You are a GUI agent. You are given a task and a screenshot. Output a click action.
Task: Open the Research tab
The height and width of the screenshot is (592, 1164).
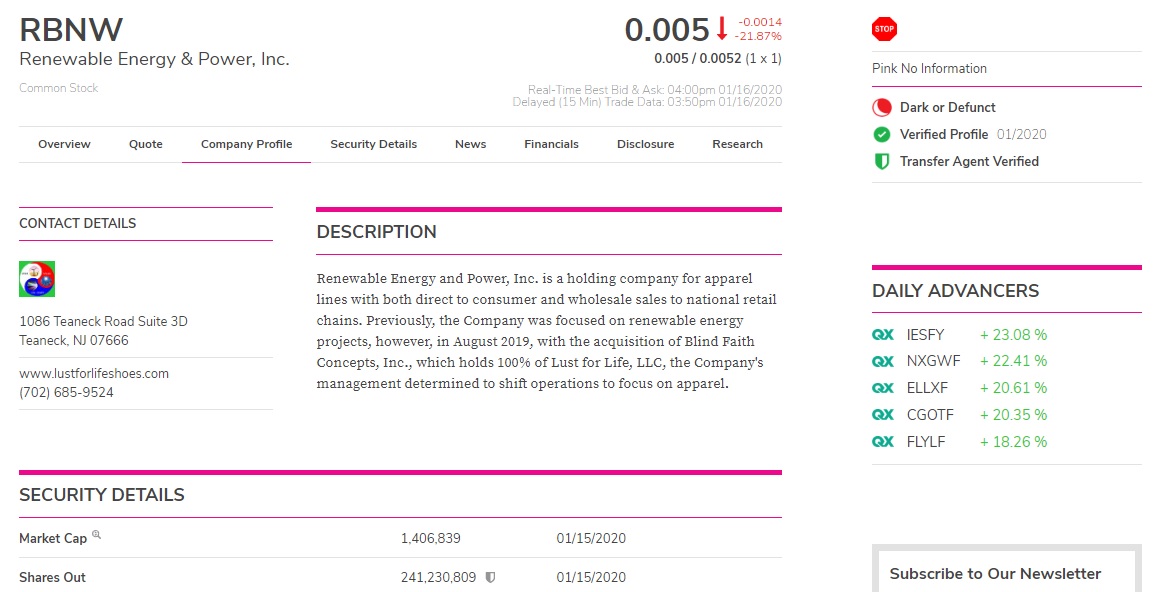(737, 144)
